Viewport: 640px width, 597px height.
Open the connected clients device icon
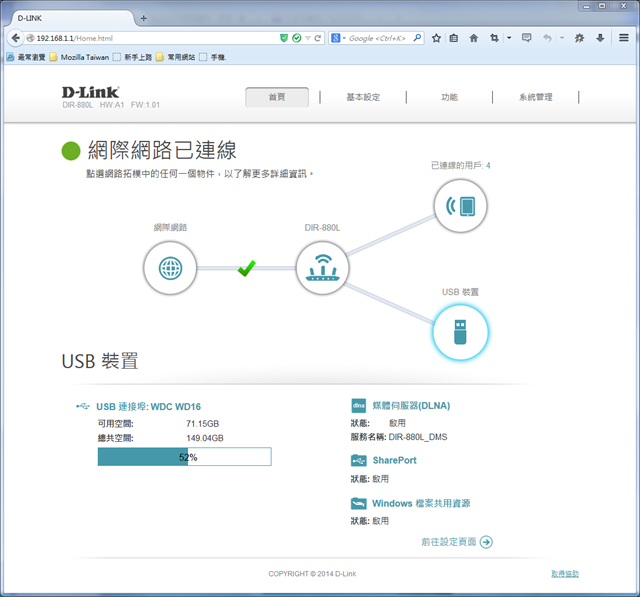460,206
